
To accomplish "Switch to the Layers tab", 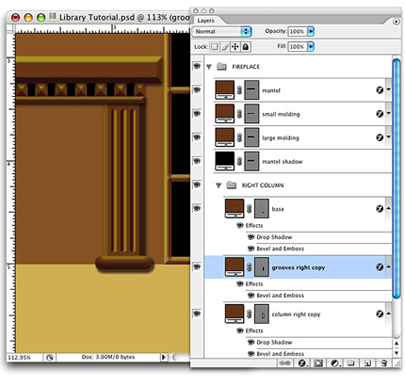I will 206,21.
